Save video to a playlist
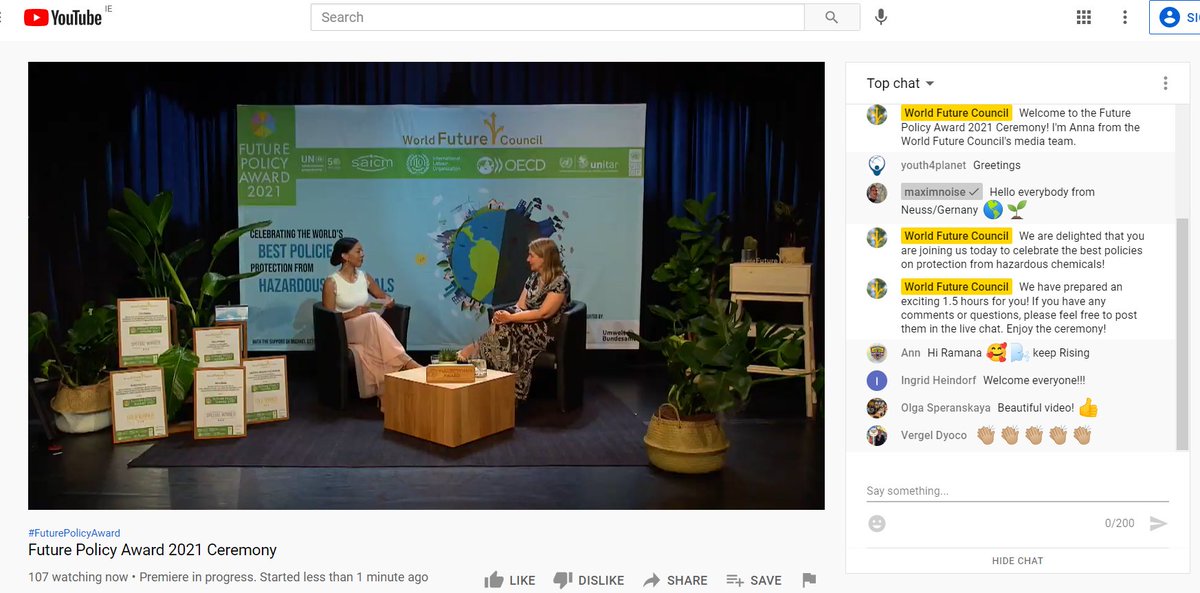 point(754,580)
